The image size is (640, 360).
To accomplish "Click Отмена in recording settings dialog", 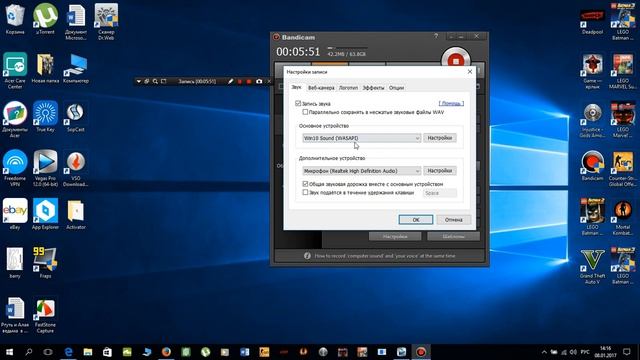I will (x=453, y=220).
